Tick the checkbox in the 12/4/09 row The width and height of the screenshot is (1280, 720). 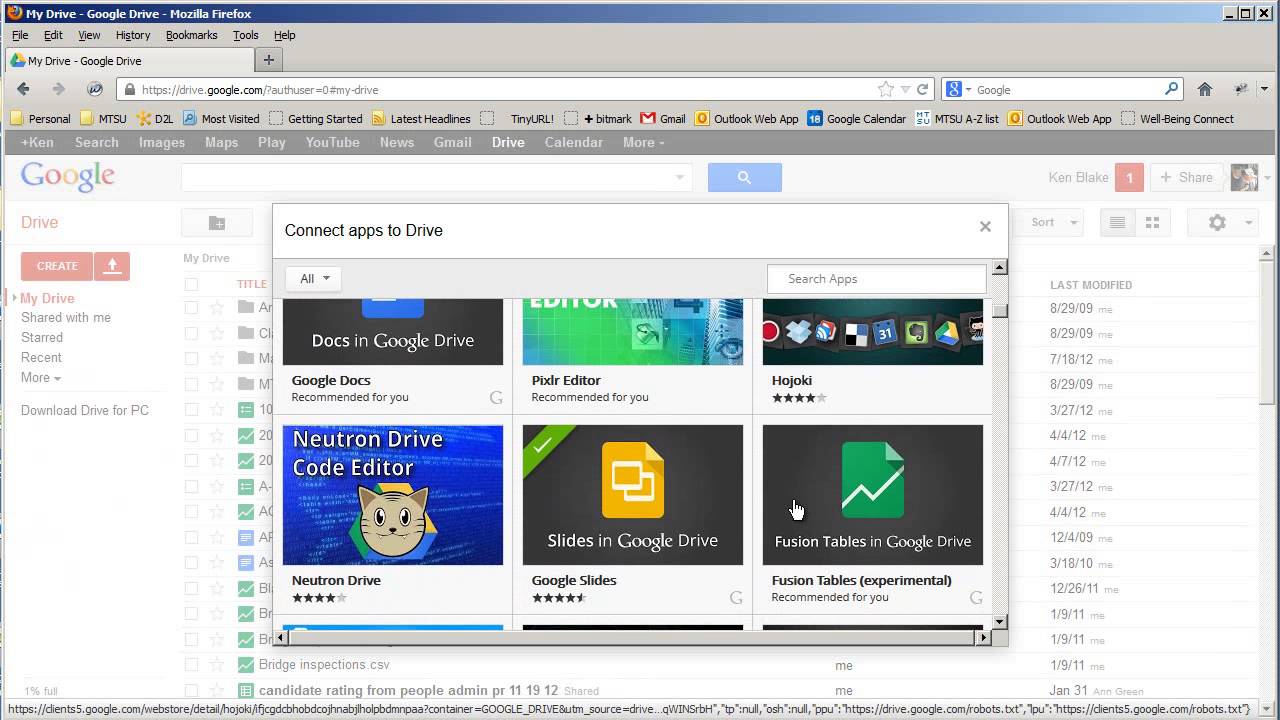[x=191, y=537]
